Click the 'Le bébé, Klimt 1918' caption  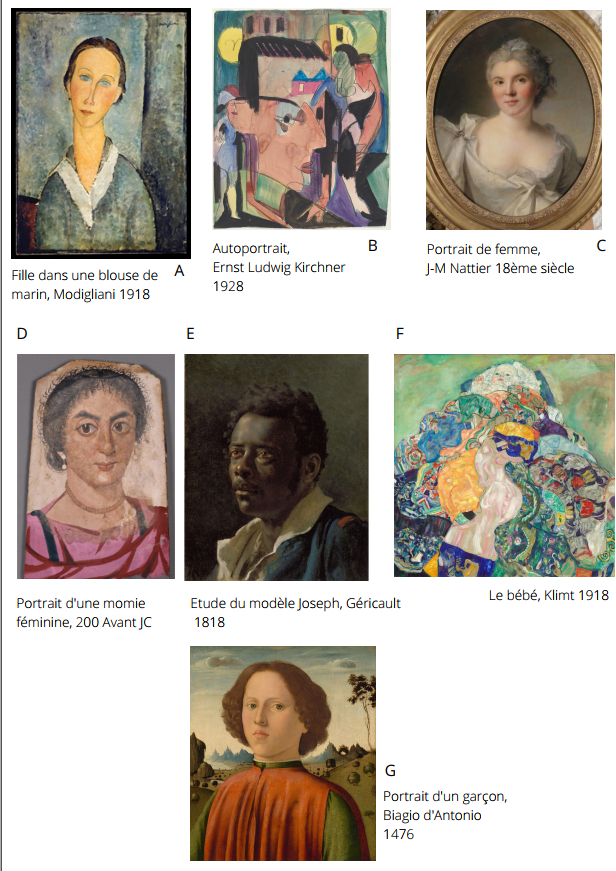coord(549,595)
